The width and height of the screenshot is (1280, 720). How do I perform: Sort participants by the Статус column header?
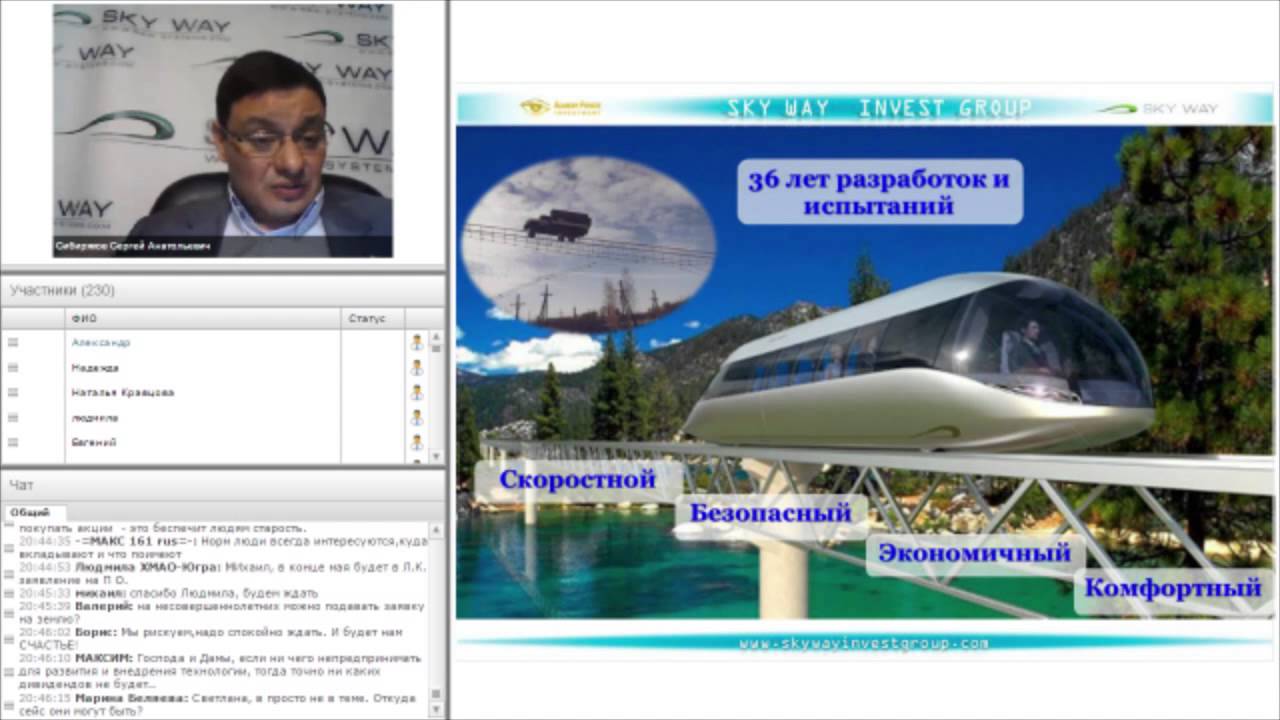click(372, 319)
